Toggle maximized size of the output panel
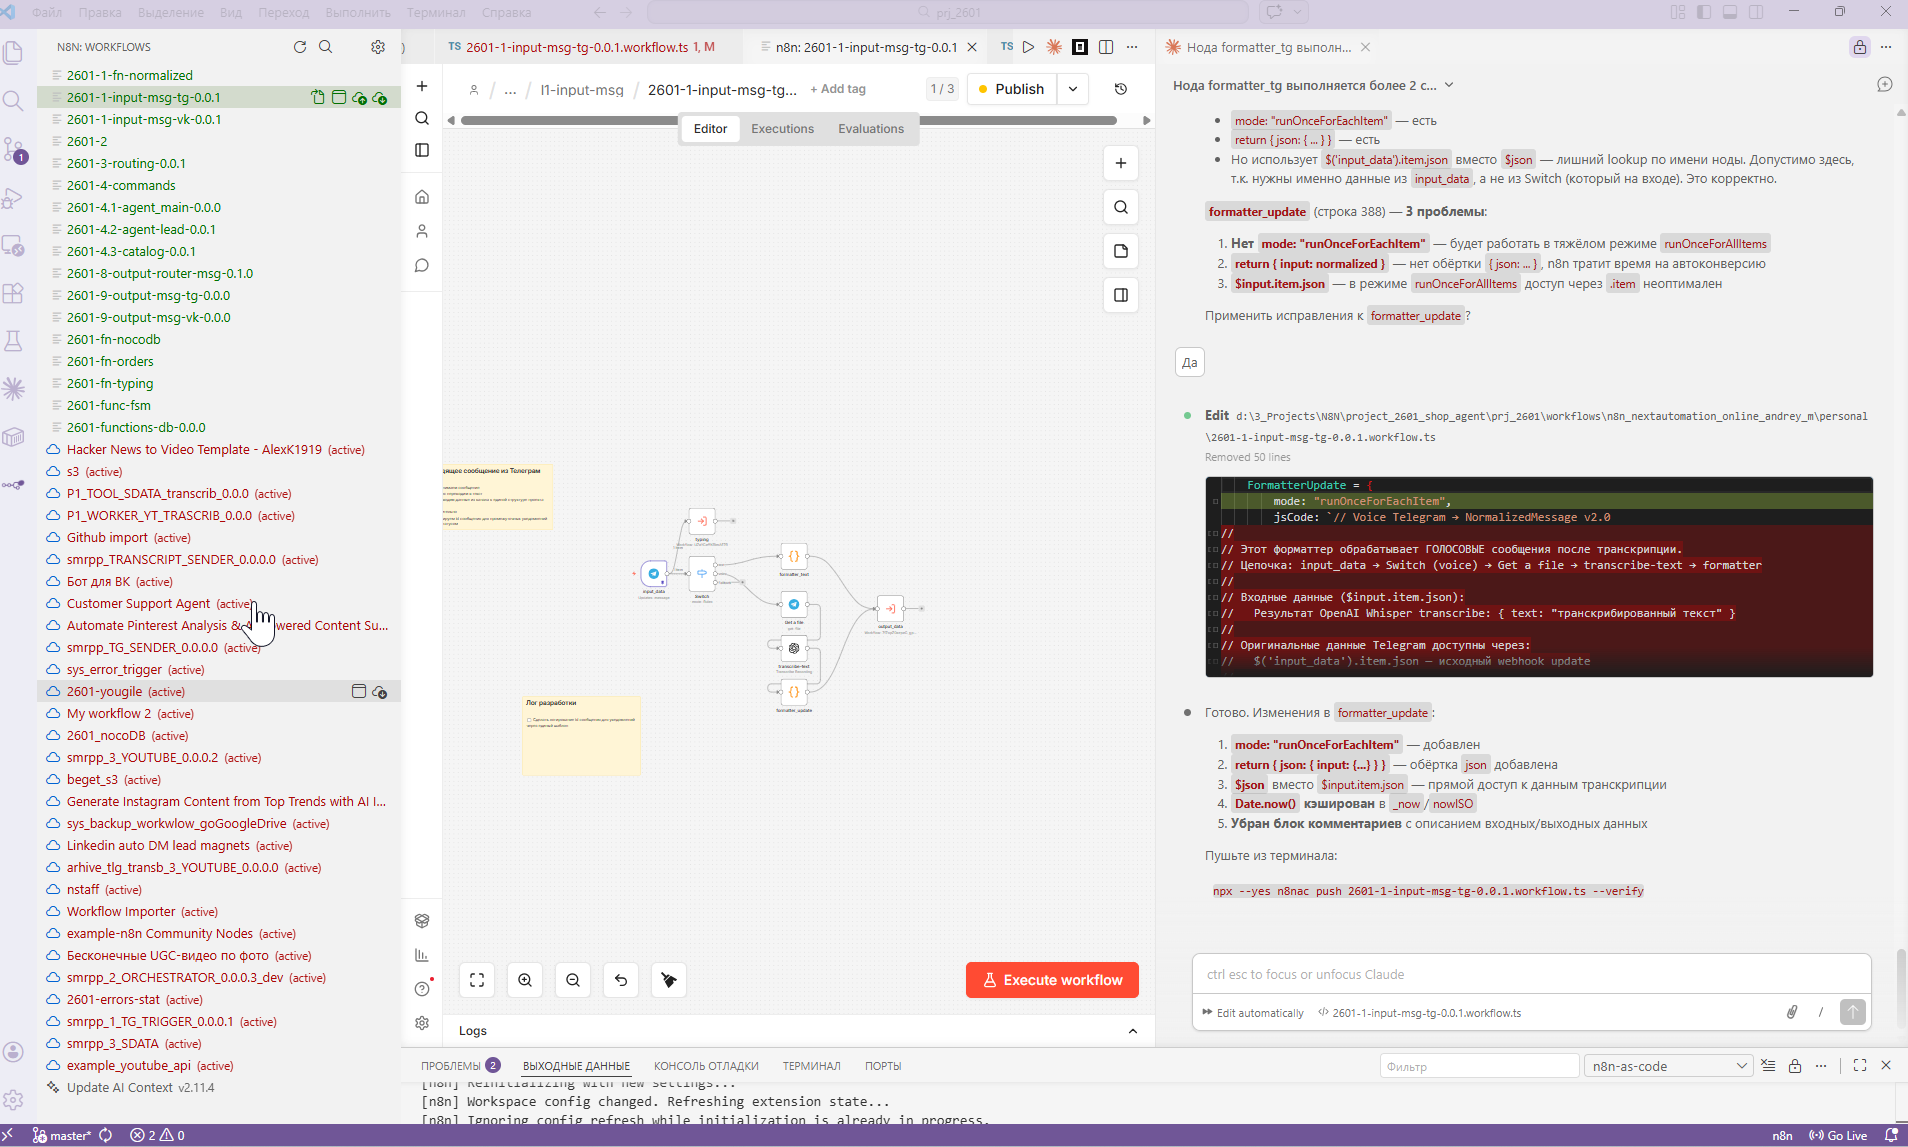The image size is (1908, 1147). click(x=1860, y=1066)
